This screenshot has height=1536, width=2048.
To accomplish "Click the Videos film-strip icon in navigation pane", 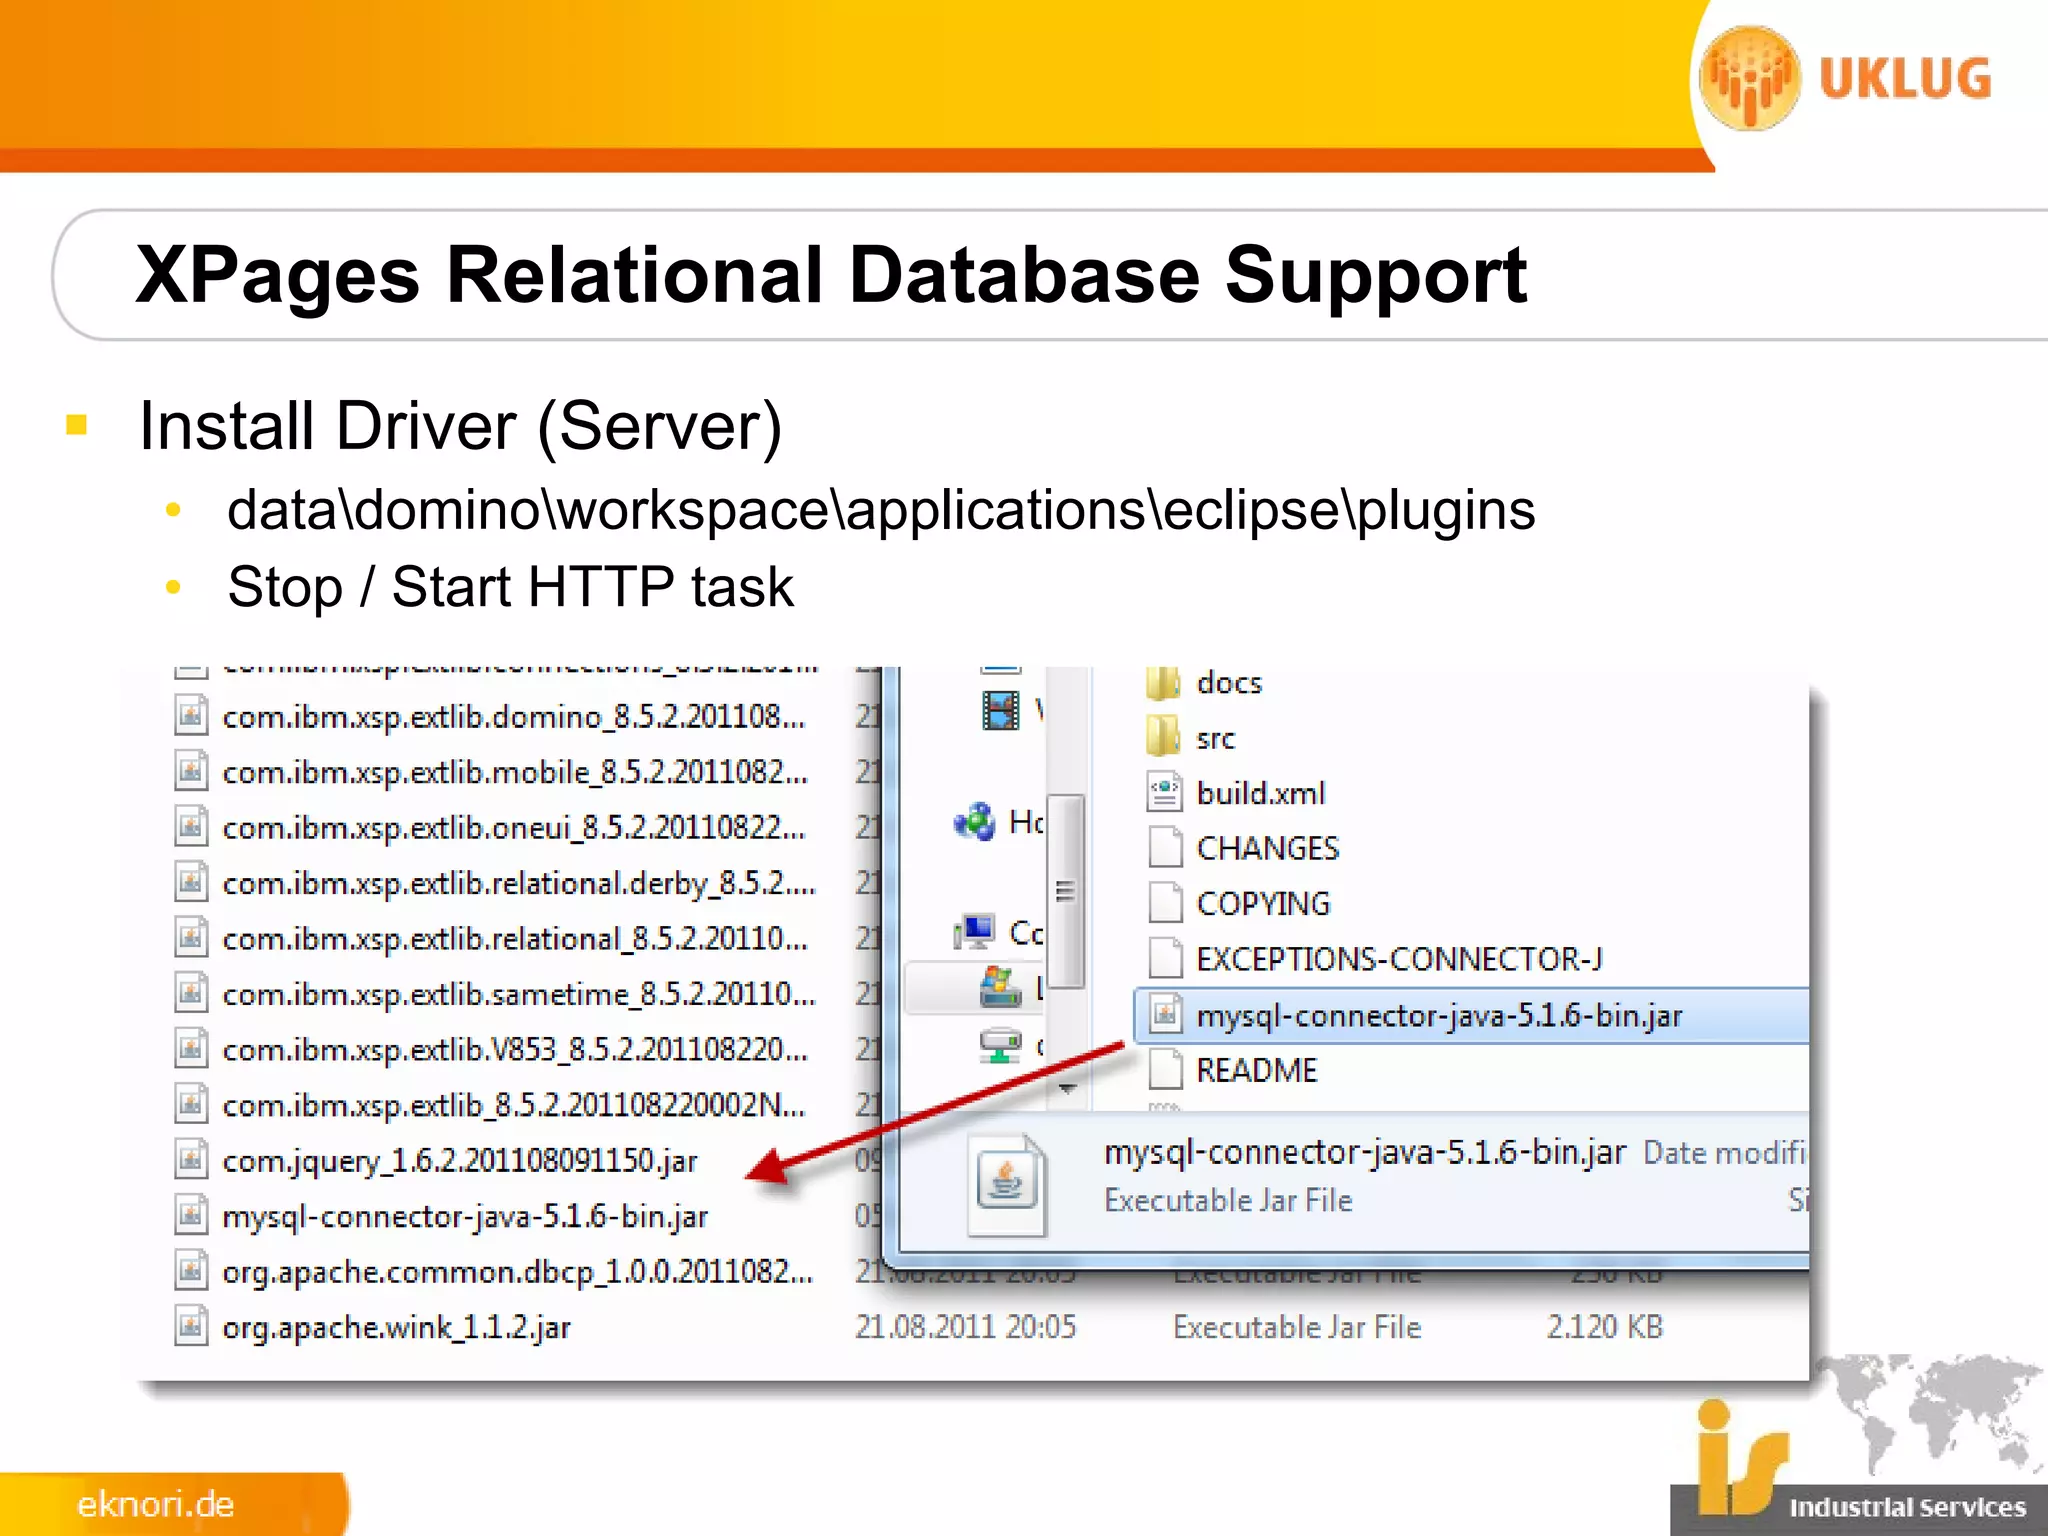I will pos(1000,711).
